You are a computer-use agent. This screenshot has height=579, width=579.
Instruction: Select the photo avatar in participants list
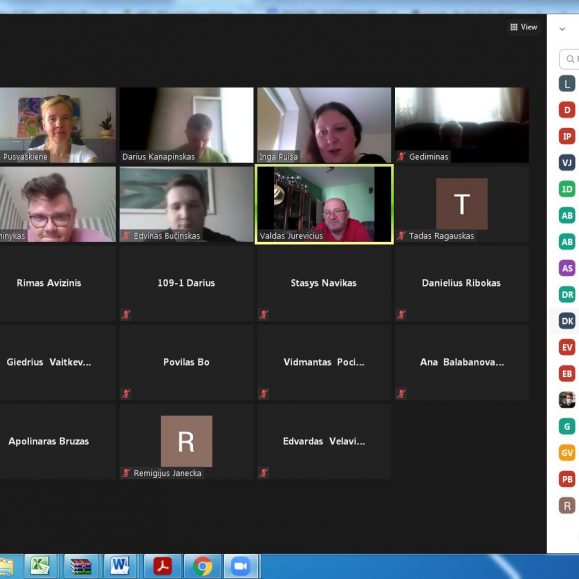pos(567,400)
